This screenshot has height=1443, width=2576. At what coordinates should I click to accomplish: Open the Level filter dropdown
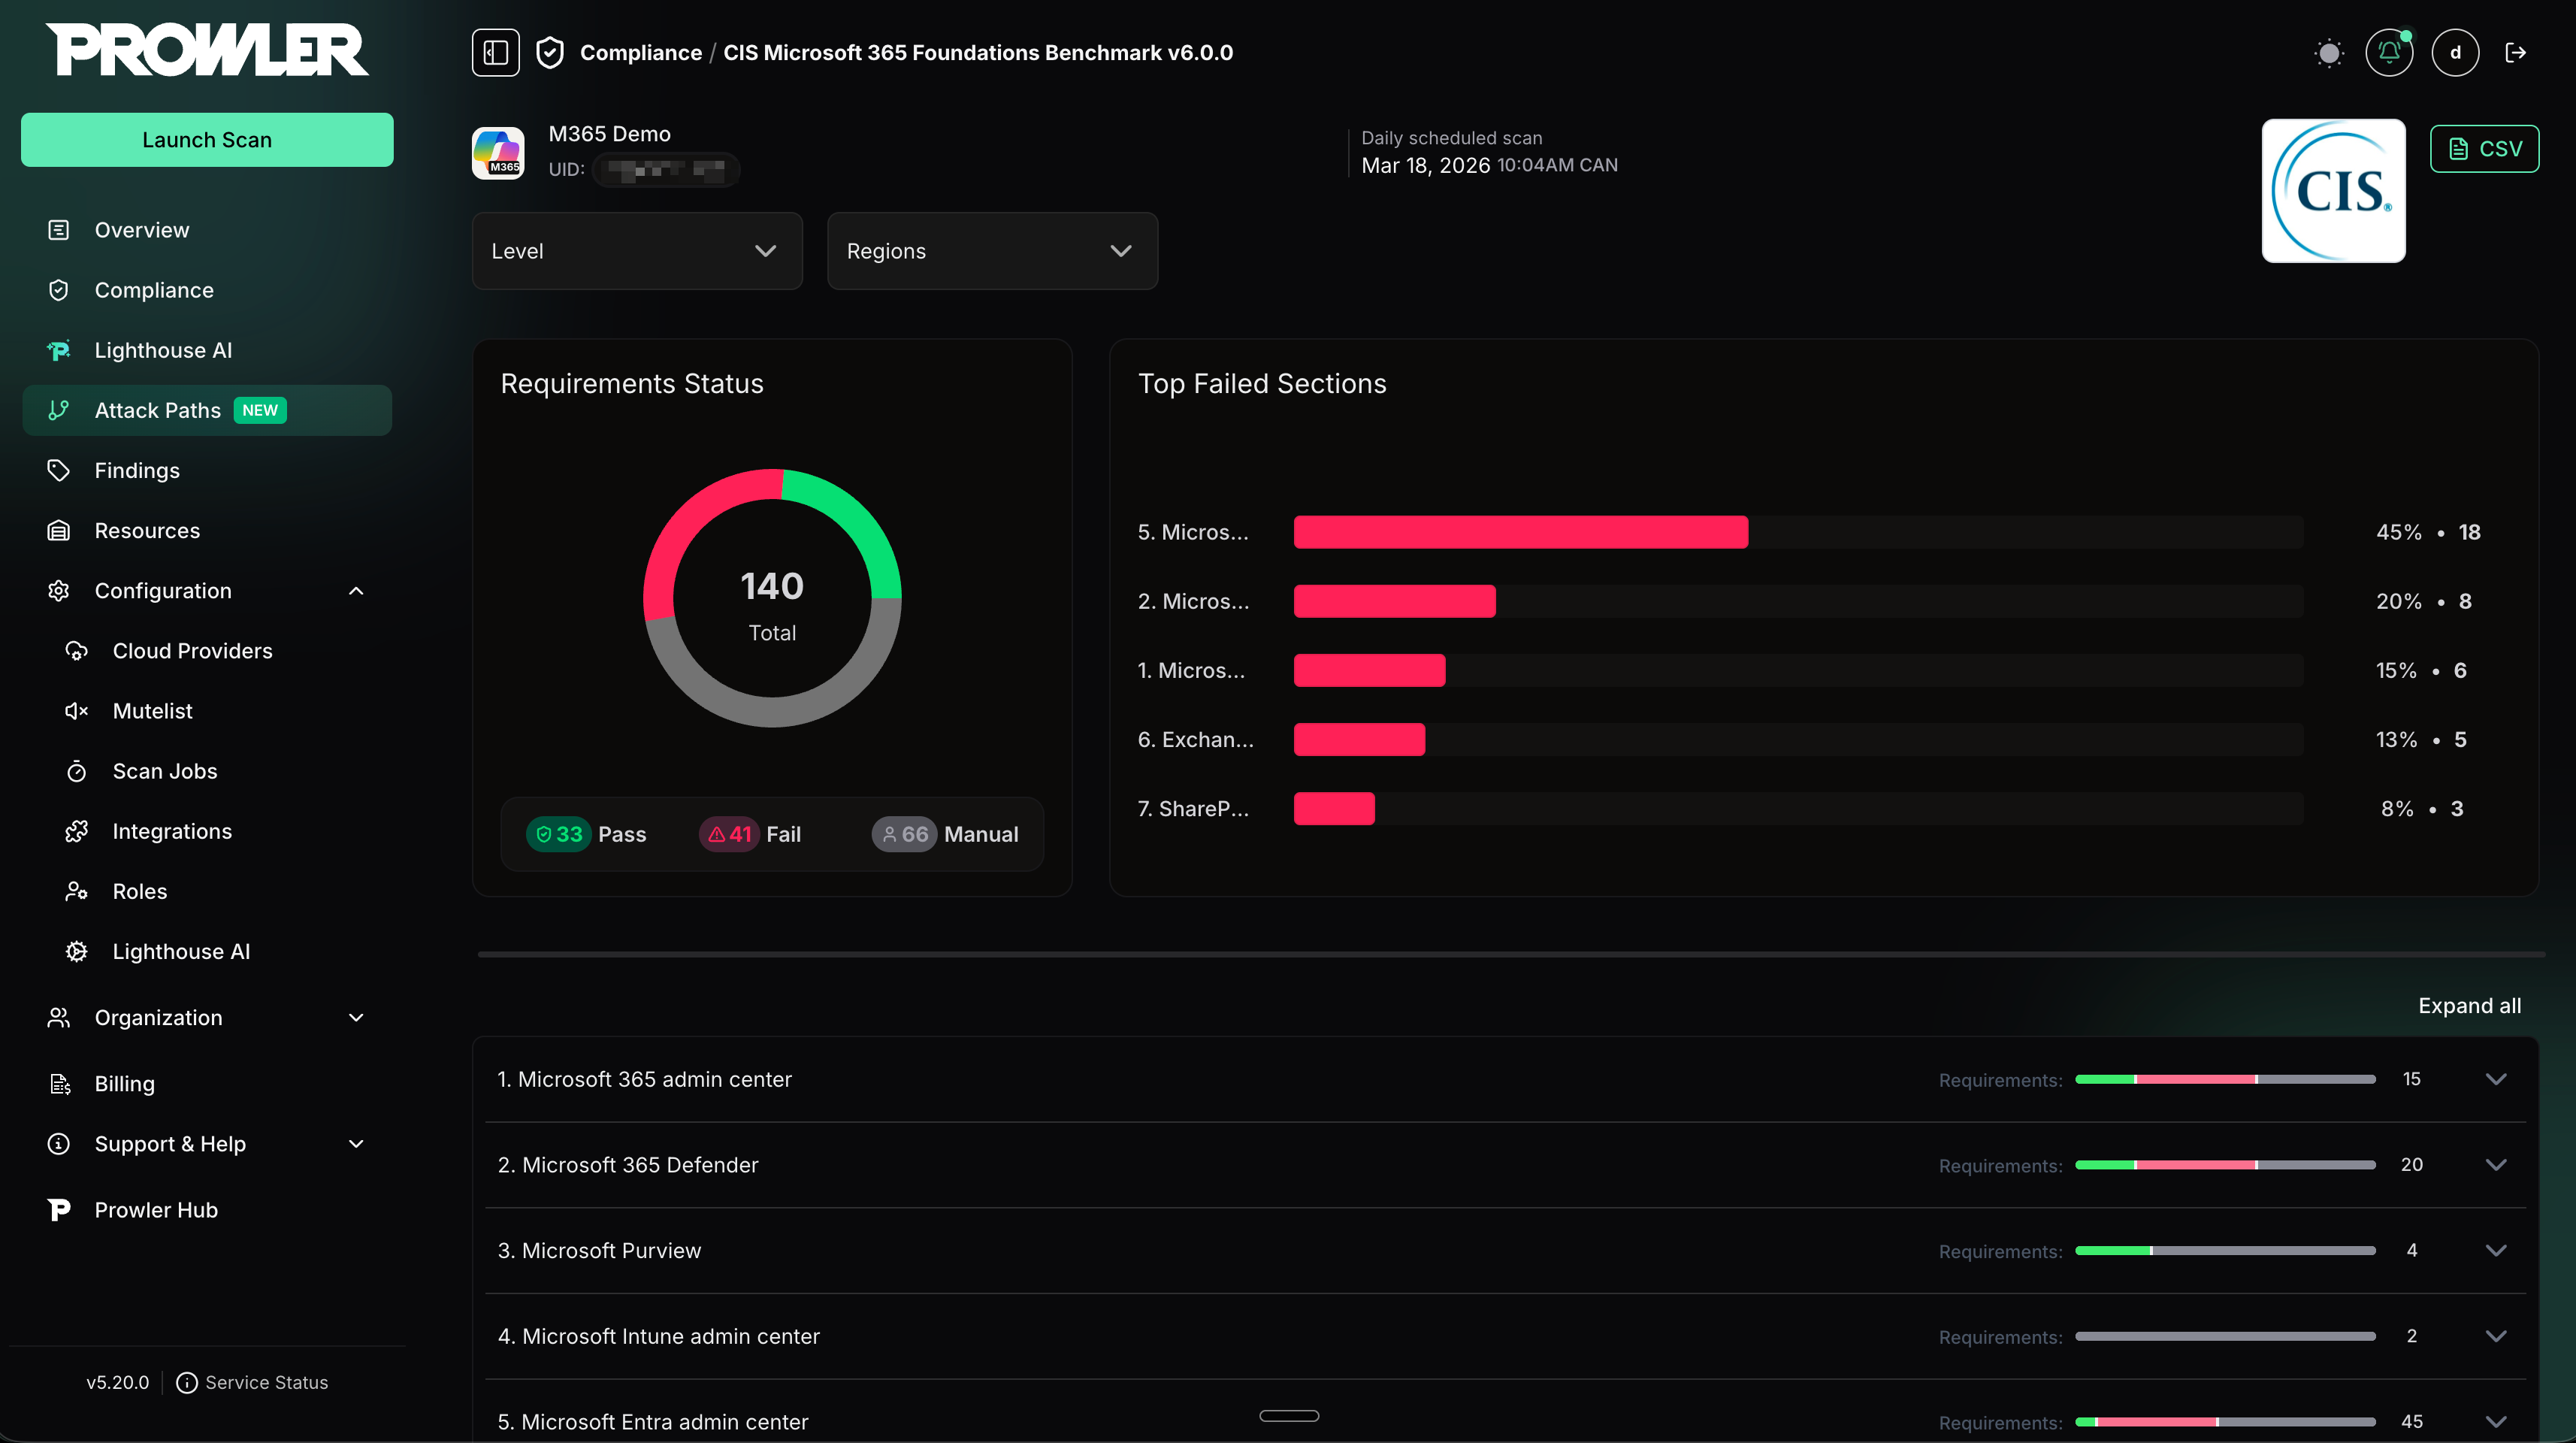[637, 251]
